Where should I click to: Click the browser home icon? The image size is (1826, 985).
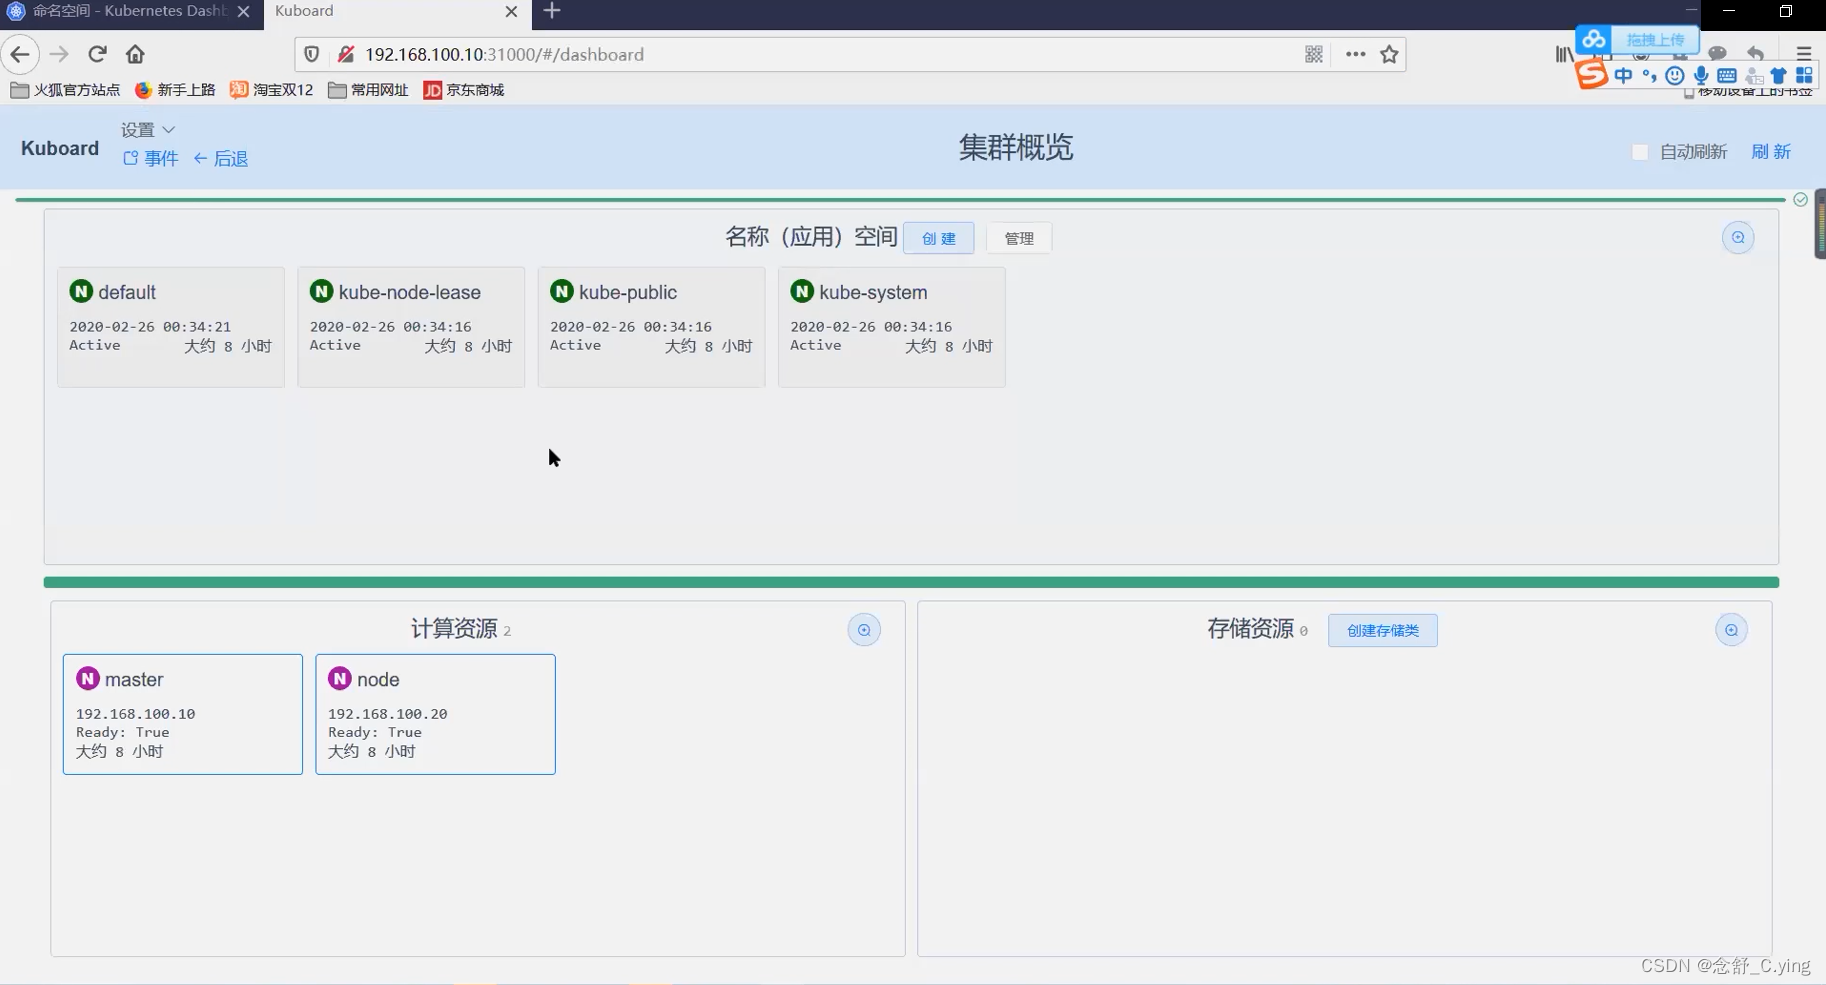click(x=135, y=54)
